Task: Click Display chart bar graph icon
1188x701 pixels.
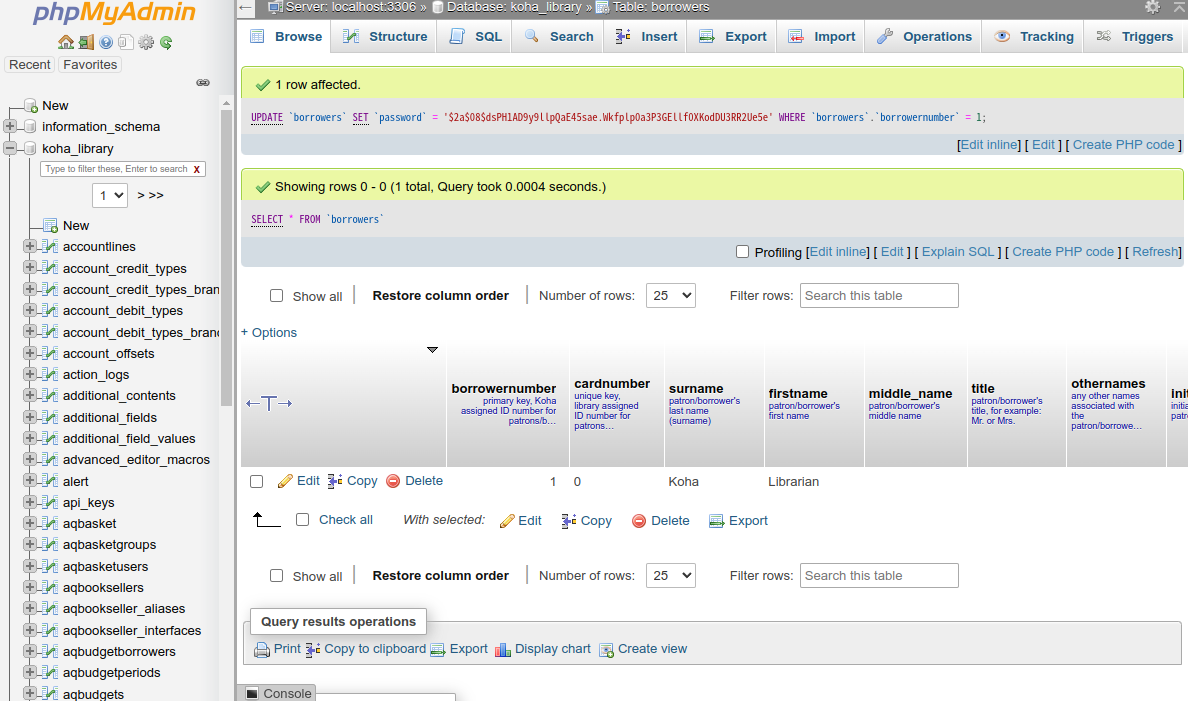Action: click(x=503, y=649)
